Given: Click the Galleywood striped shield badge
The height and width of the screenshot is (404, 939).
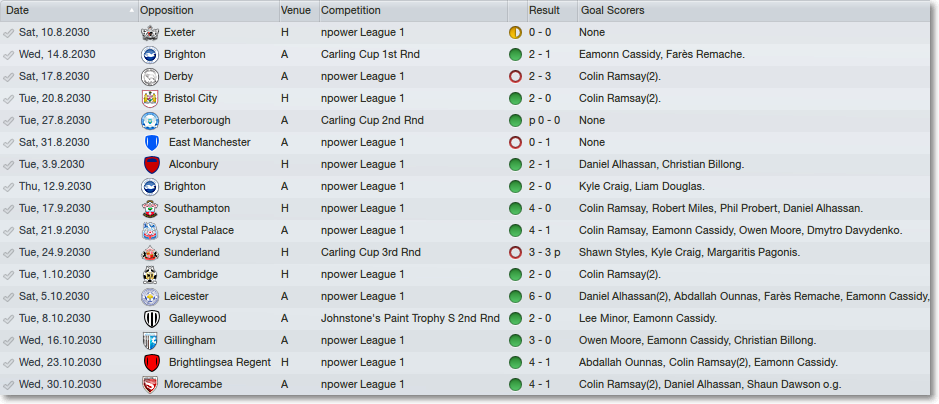Looking at the screenshot, I should (152, 319).
